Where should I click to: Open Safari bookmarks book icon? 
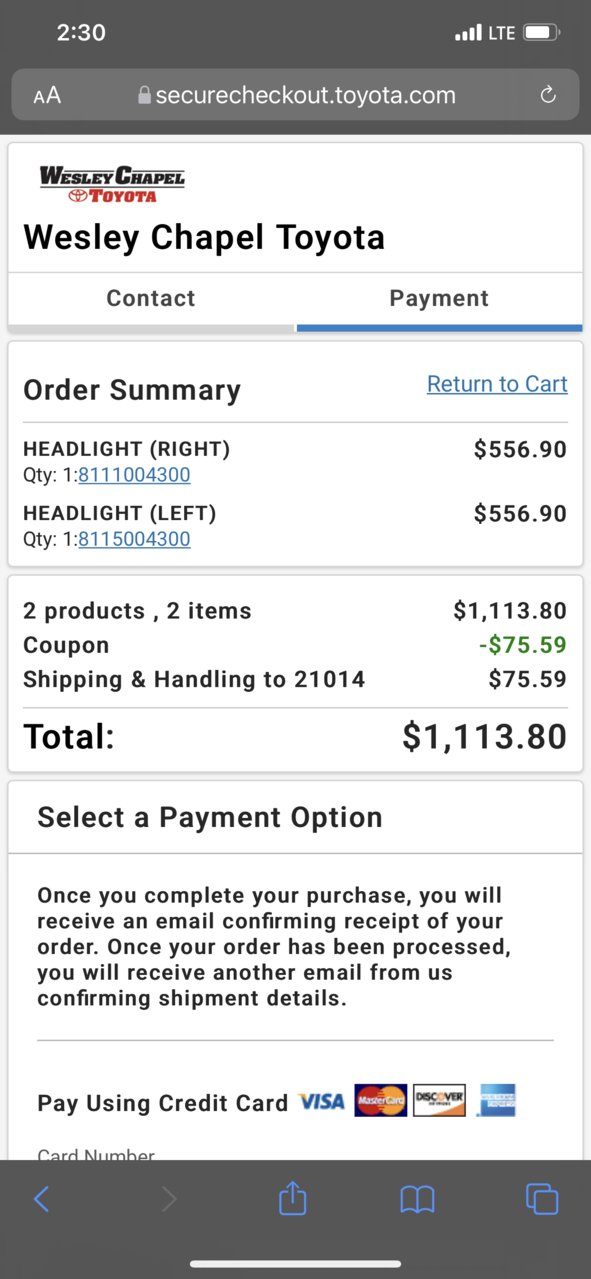[x=417, y=1199]
